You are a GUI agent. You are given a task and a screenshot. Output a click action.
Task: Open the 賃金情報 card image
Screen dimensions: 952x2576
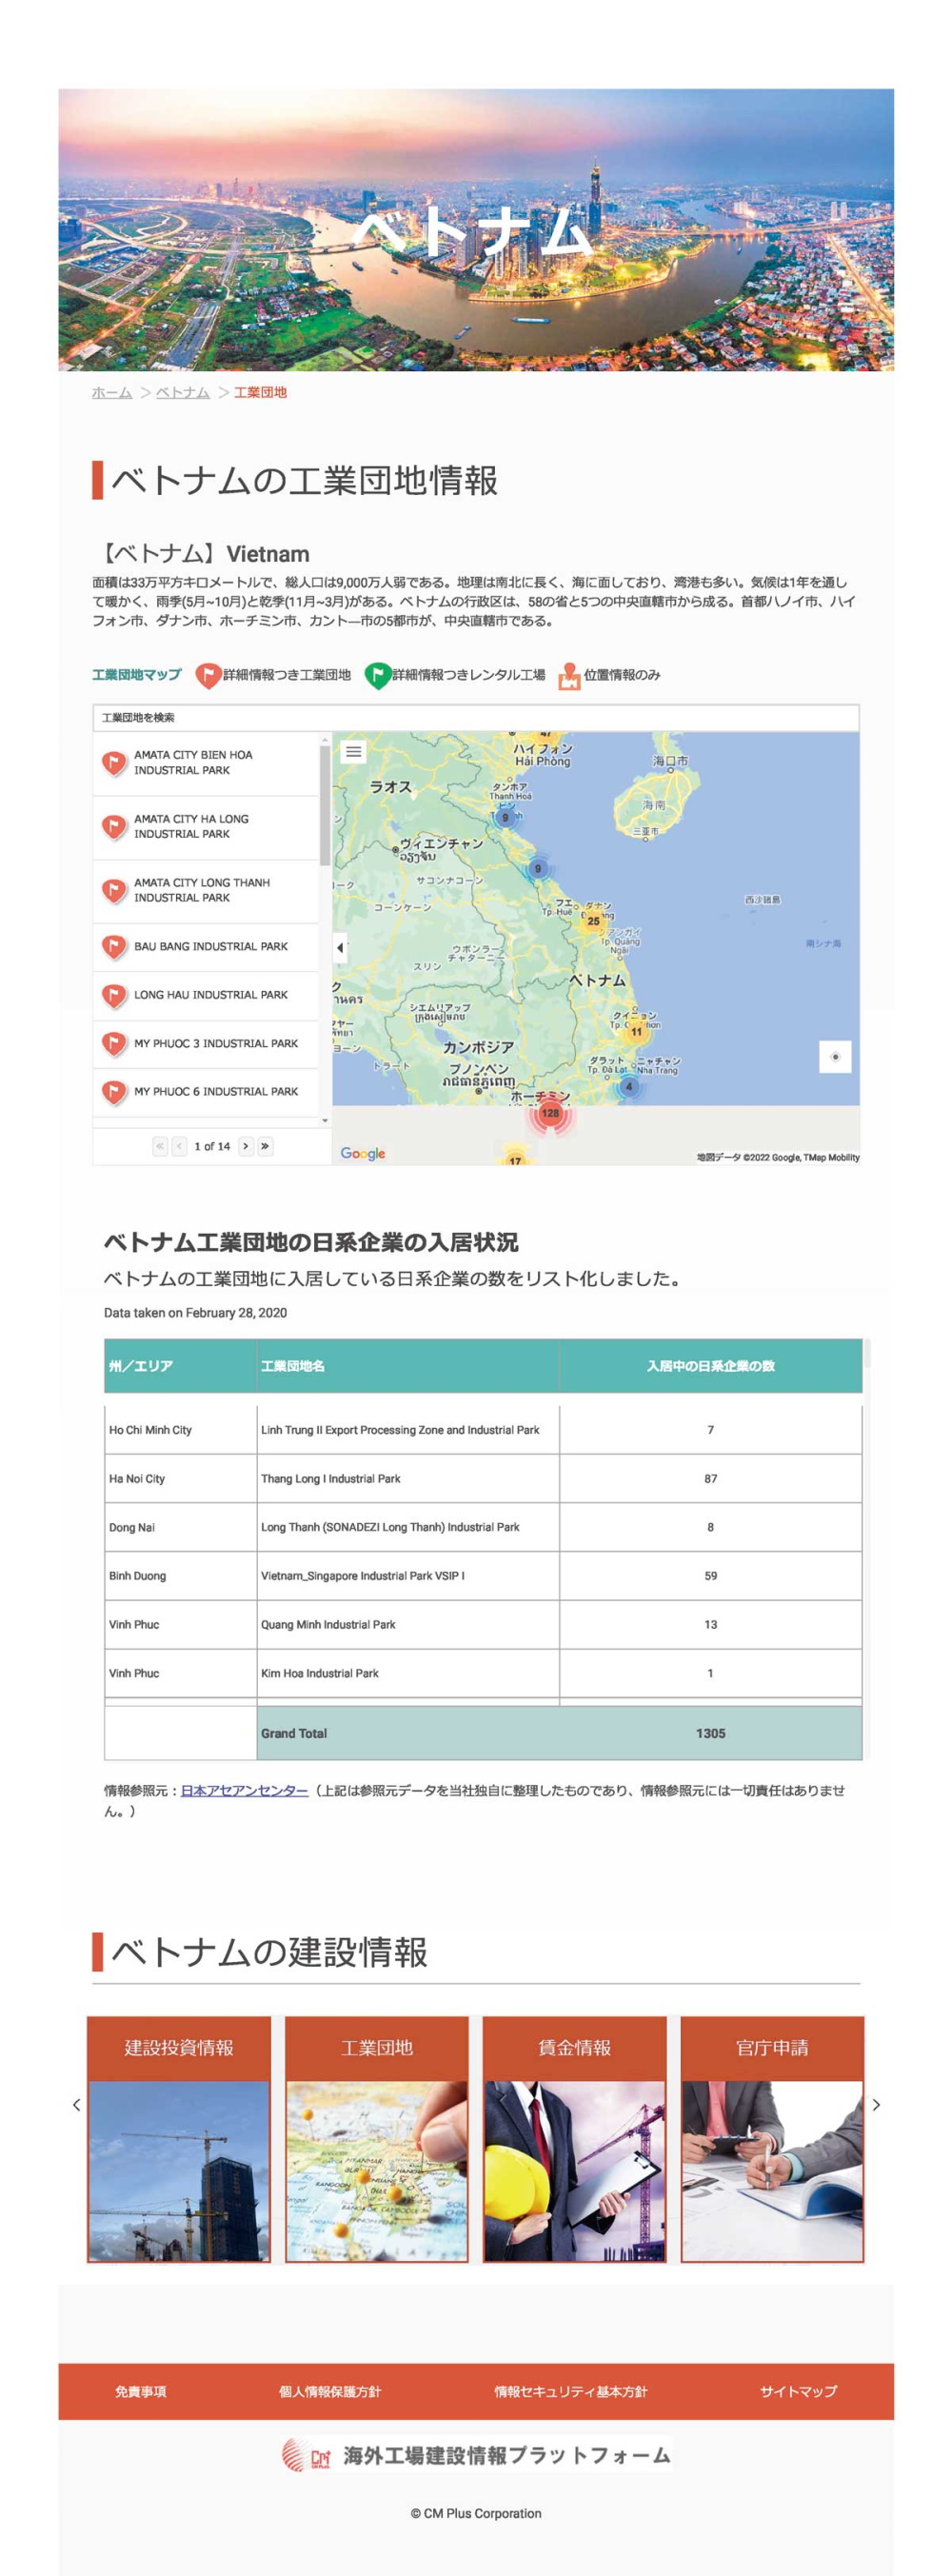point(574,2170)
